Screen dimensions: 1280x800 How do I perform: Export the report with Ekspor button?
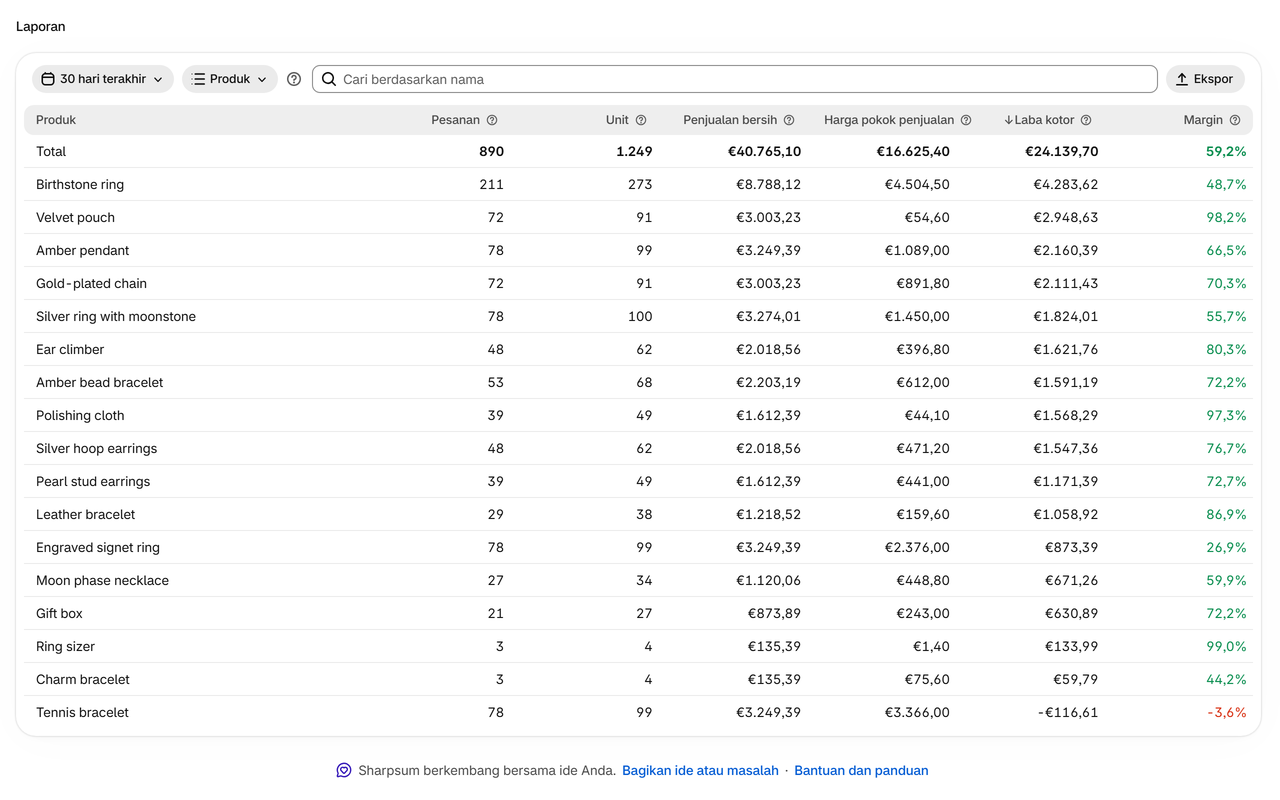tap(1205, 79)
